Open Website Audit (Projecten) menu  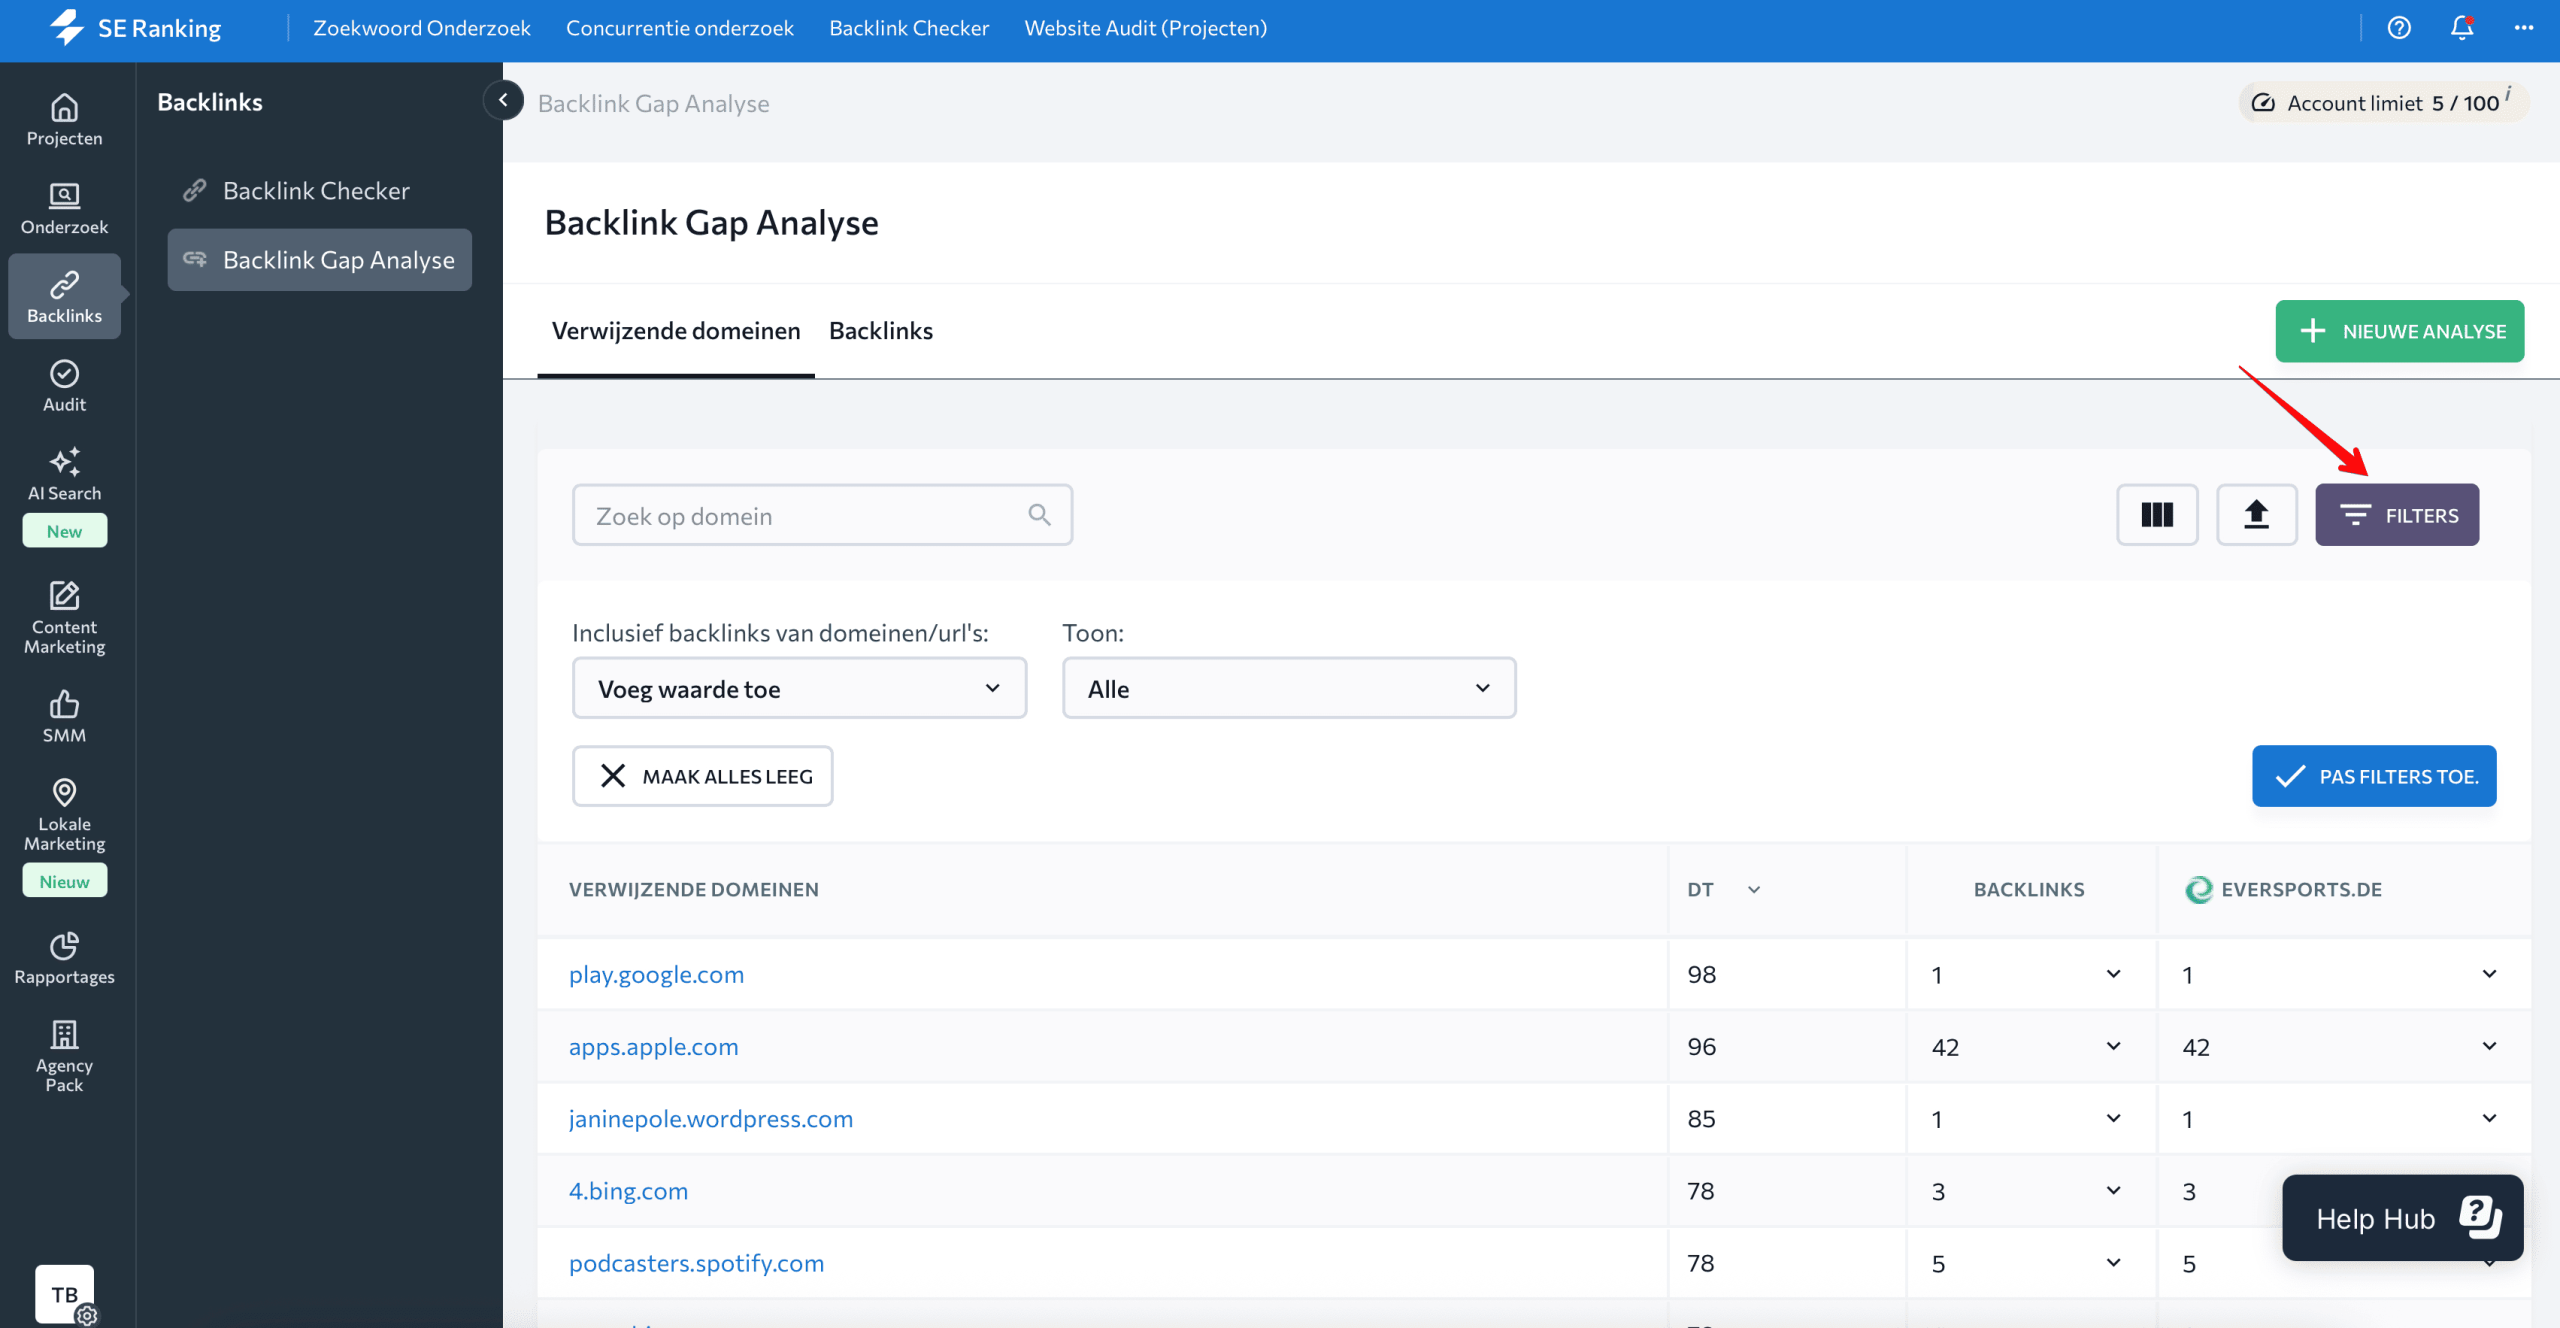click(1146, 28)
